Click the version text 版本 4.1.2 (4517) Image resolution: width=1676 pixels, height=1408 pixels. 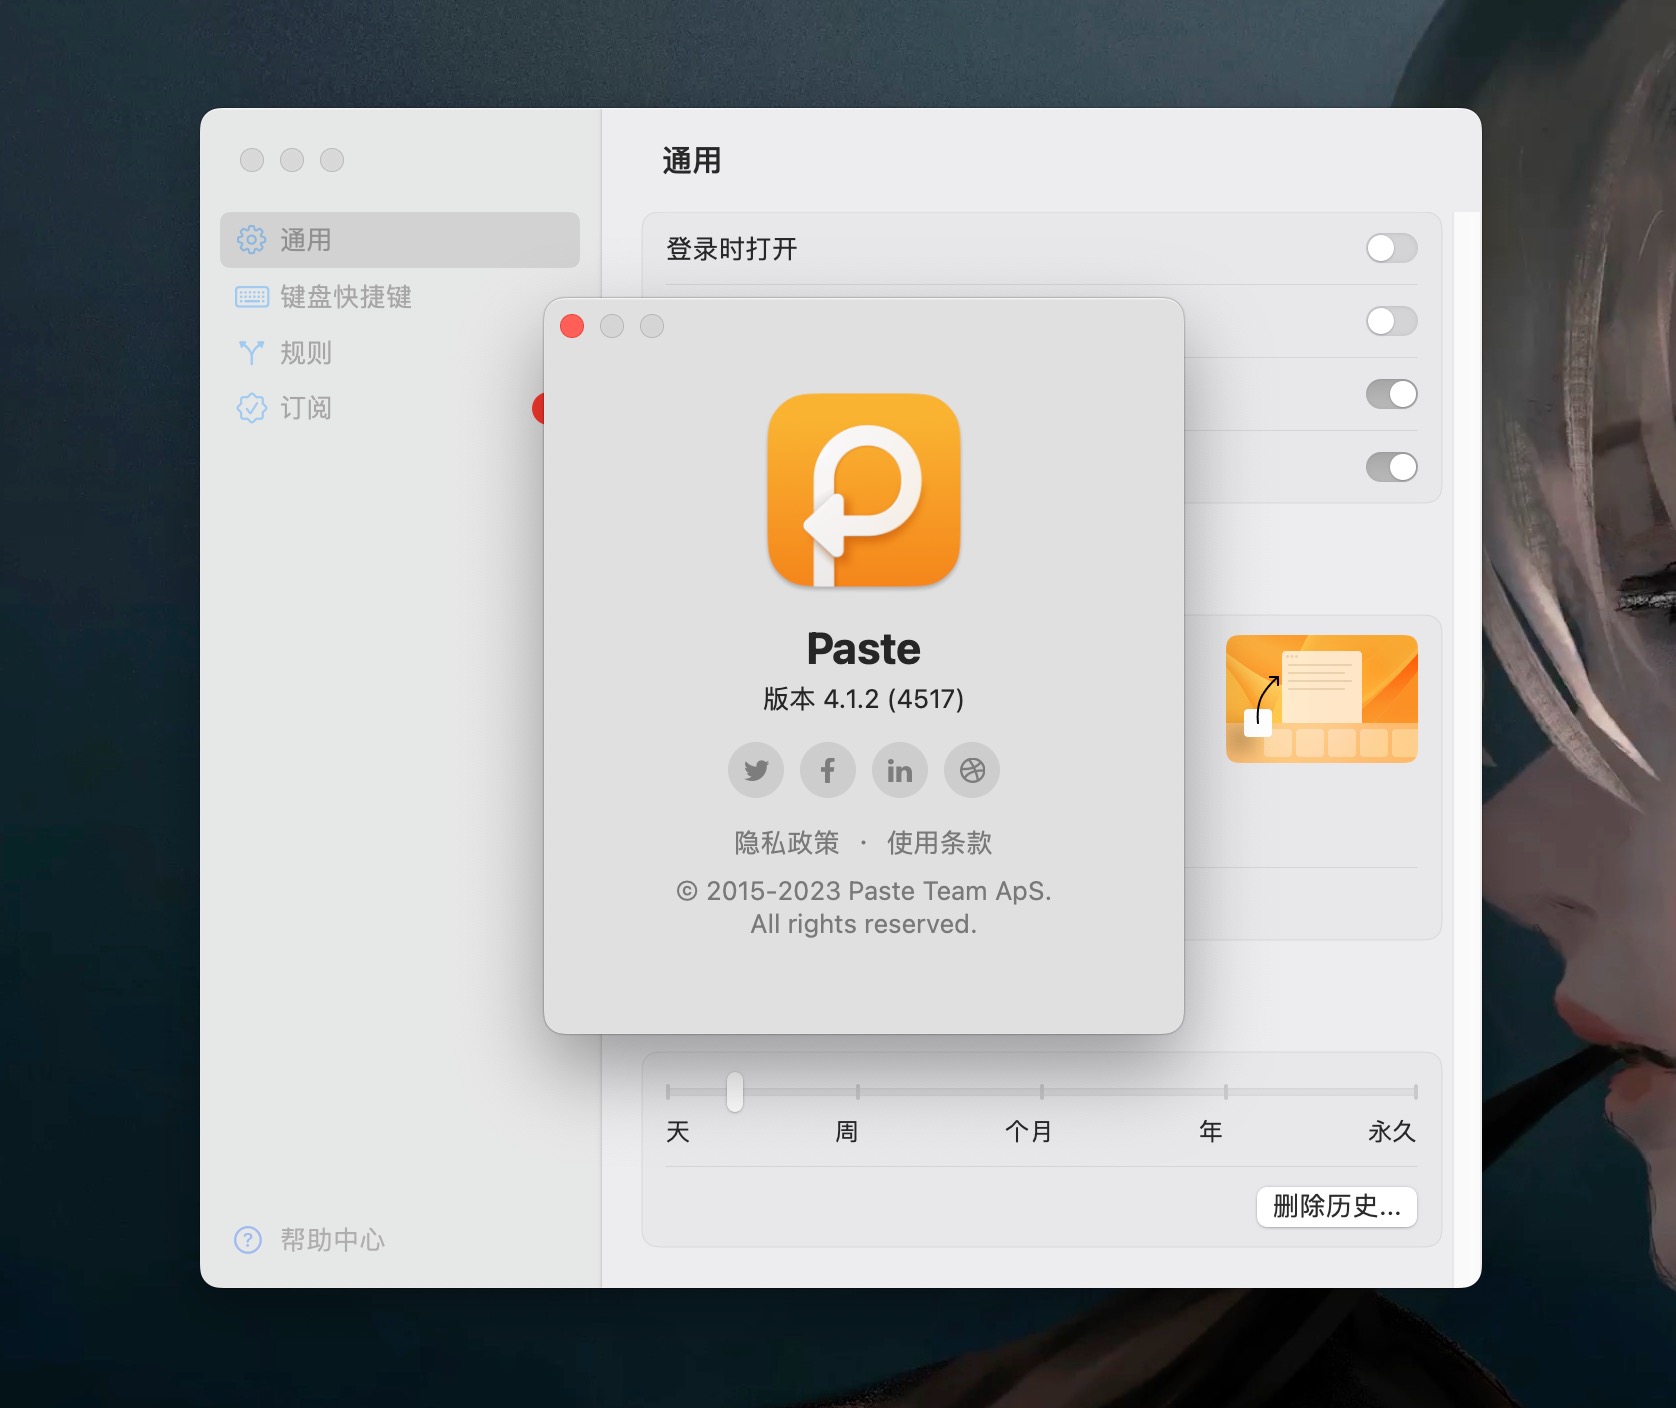pyautogui.click(x=864, y=698)
